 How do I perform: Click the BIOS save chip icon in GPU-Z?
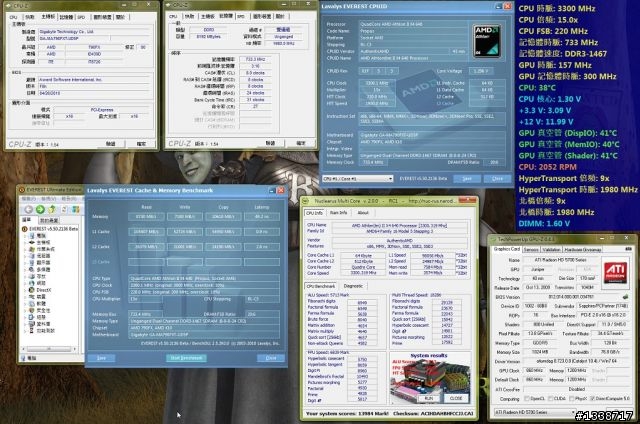pyautogui.click(x=625, y=297)
